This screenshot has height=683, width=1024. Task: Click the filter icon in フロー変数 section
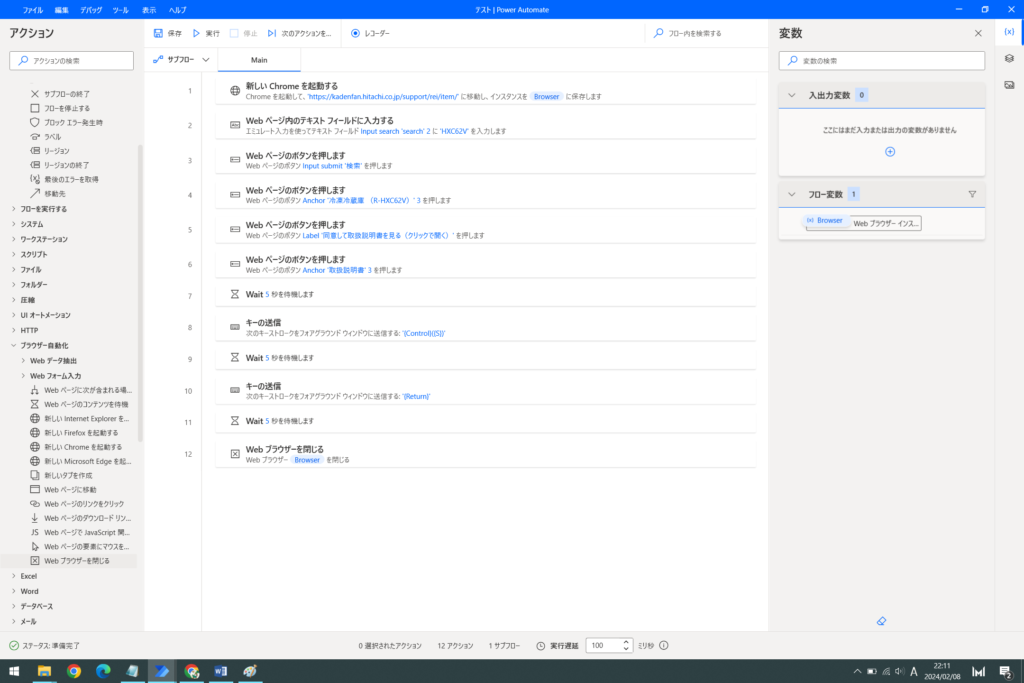tap(971, 194)
